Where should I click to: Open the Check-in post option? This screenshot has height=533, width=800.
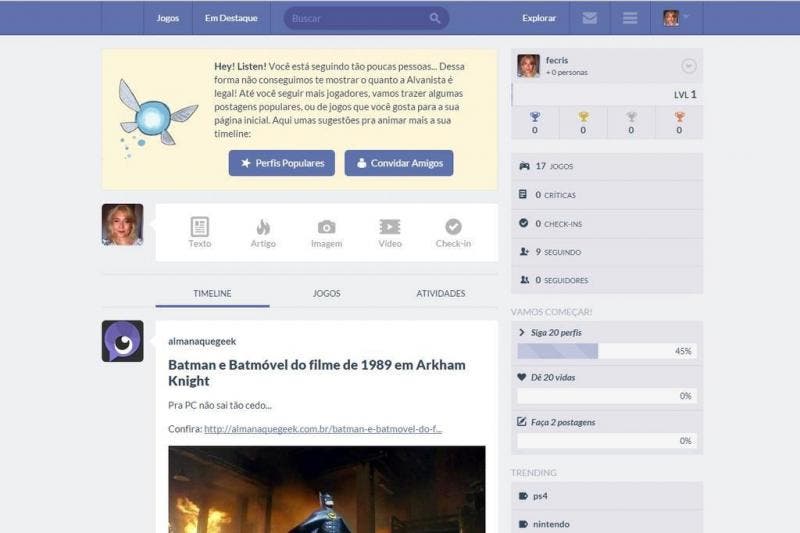point(453,228)
